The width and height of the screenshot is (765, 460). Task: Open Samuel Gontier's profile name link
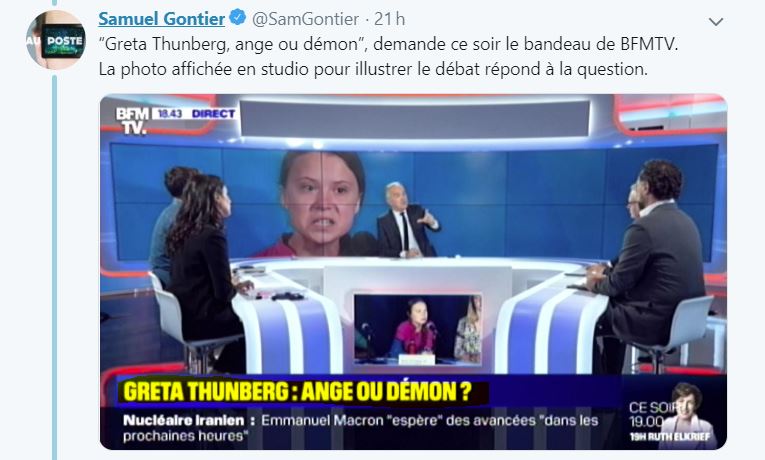tap(161, 19)
